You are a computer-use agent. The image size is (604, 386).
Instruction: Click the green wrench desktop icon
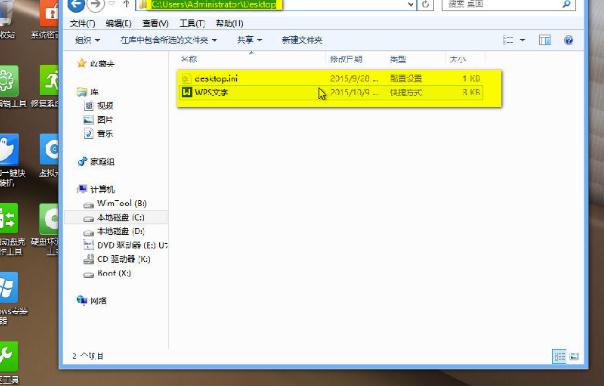pos(8,356)
